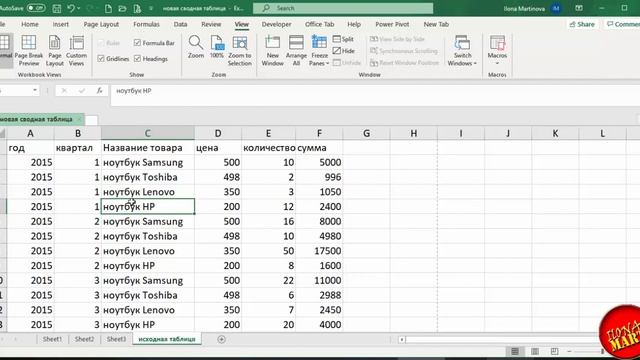Open the Formulas ribbon tab
640x360 pixels.
[146, 24]
